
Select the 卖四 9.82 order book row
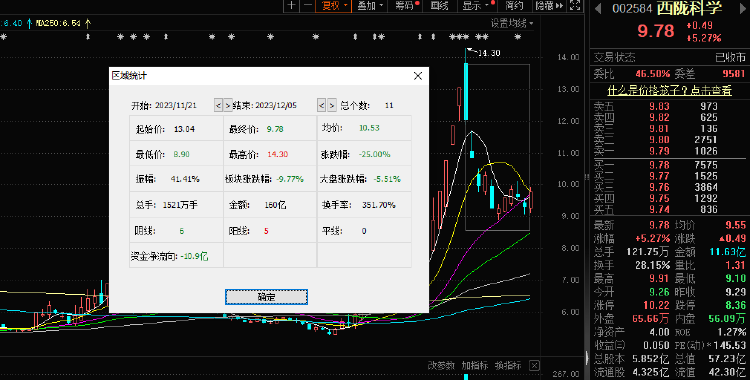(x=669, y=117)
